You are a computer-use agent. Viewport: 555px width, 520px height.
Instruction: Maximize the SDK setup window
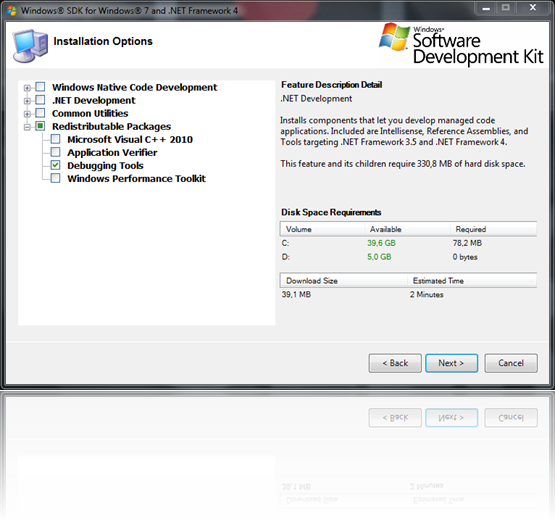505,8
